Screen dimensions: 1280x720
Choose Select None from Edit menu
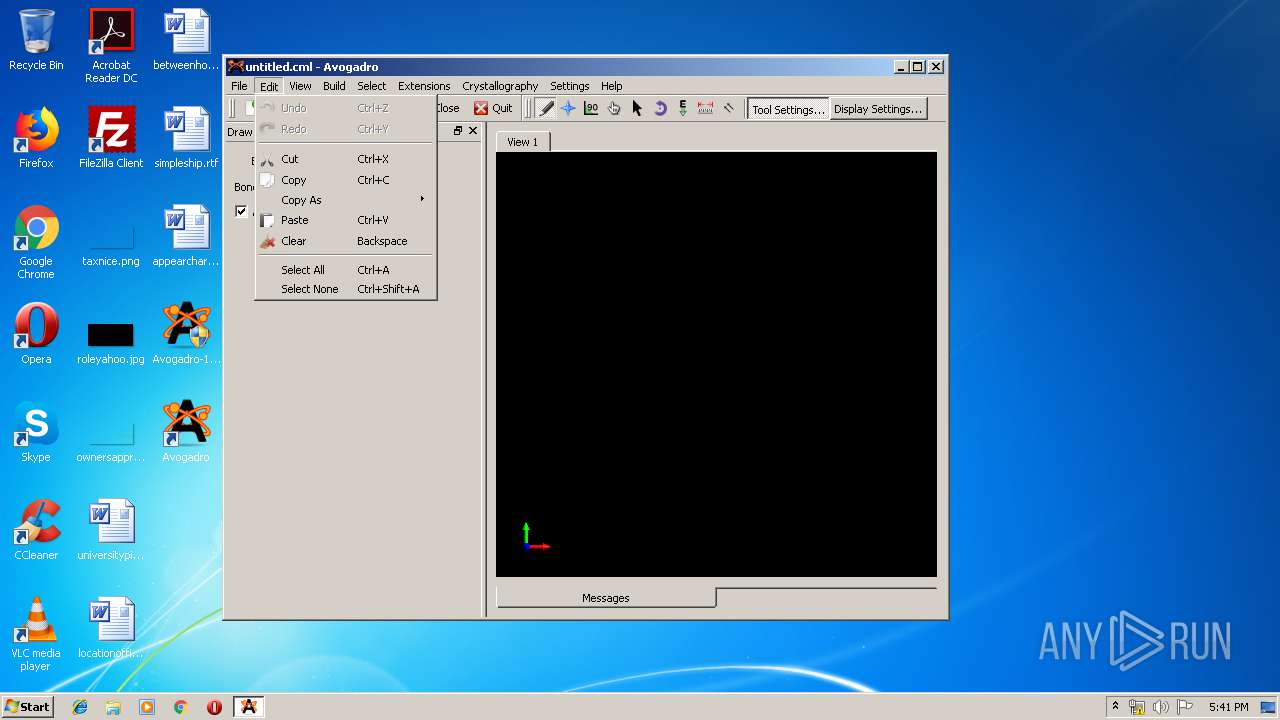[x=345, y=289]
